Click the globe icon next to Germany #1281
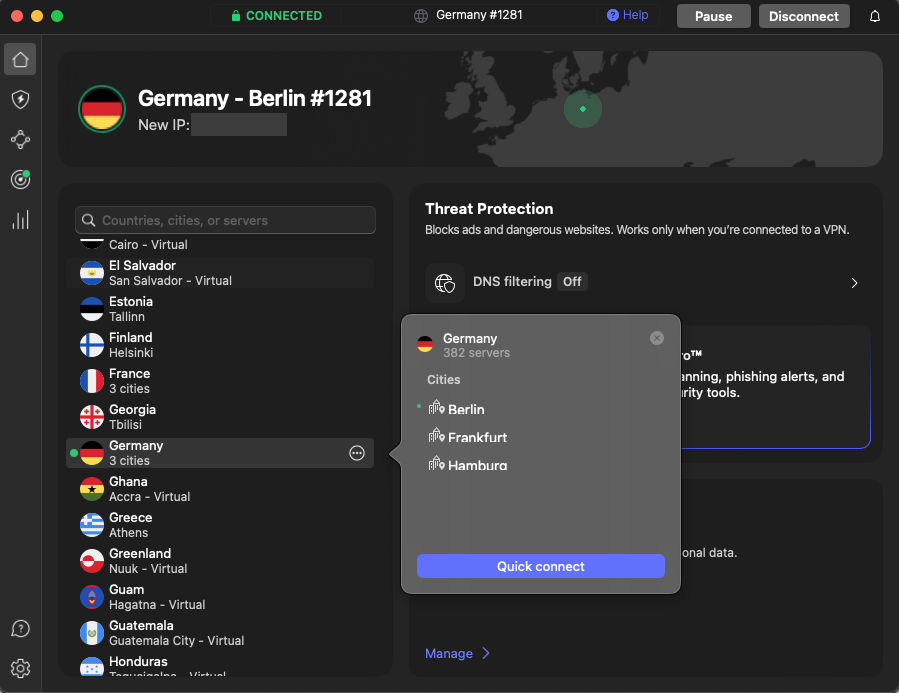This screenshot has height=693, width=899. coord(421,15)
